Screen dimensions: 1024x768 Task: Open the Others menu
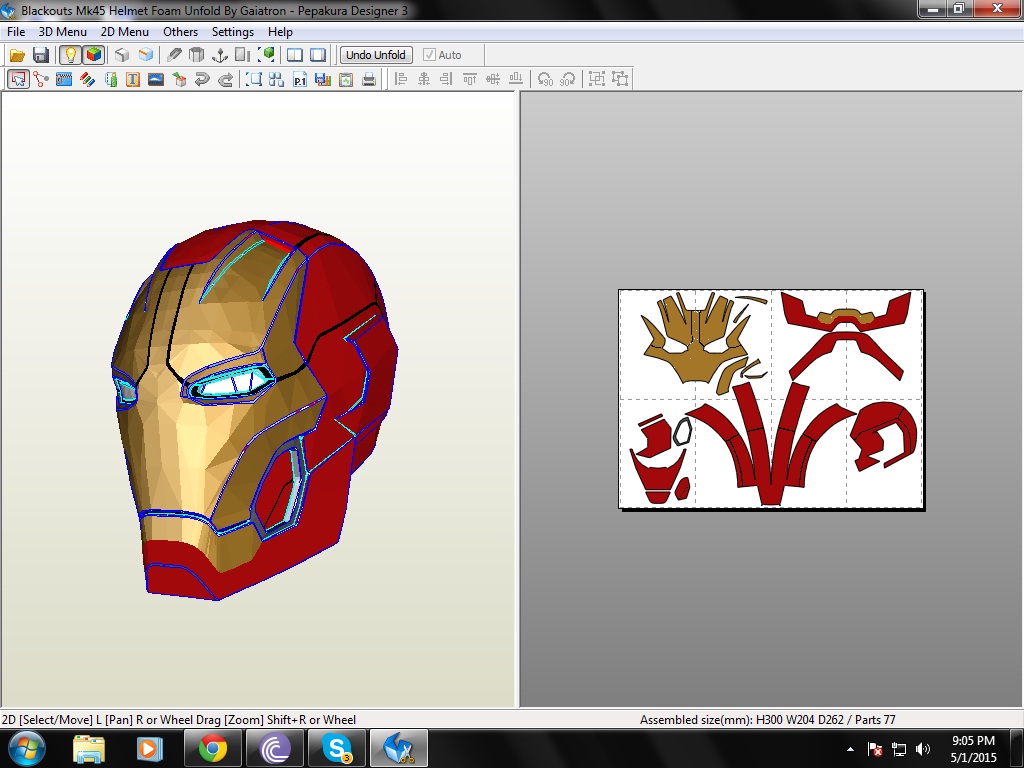tap(180, 32)
